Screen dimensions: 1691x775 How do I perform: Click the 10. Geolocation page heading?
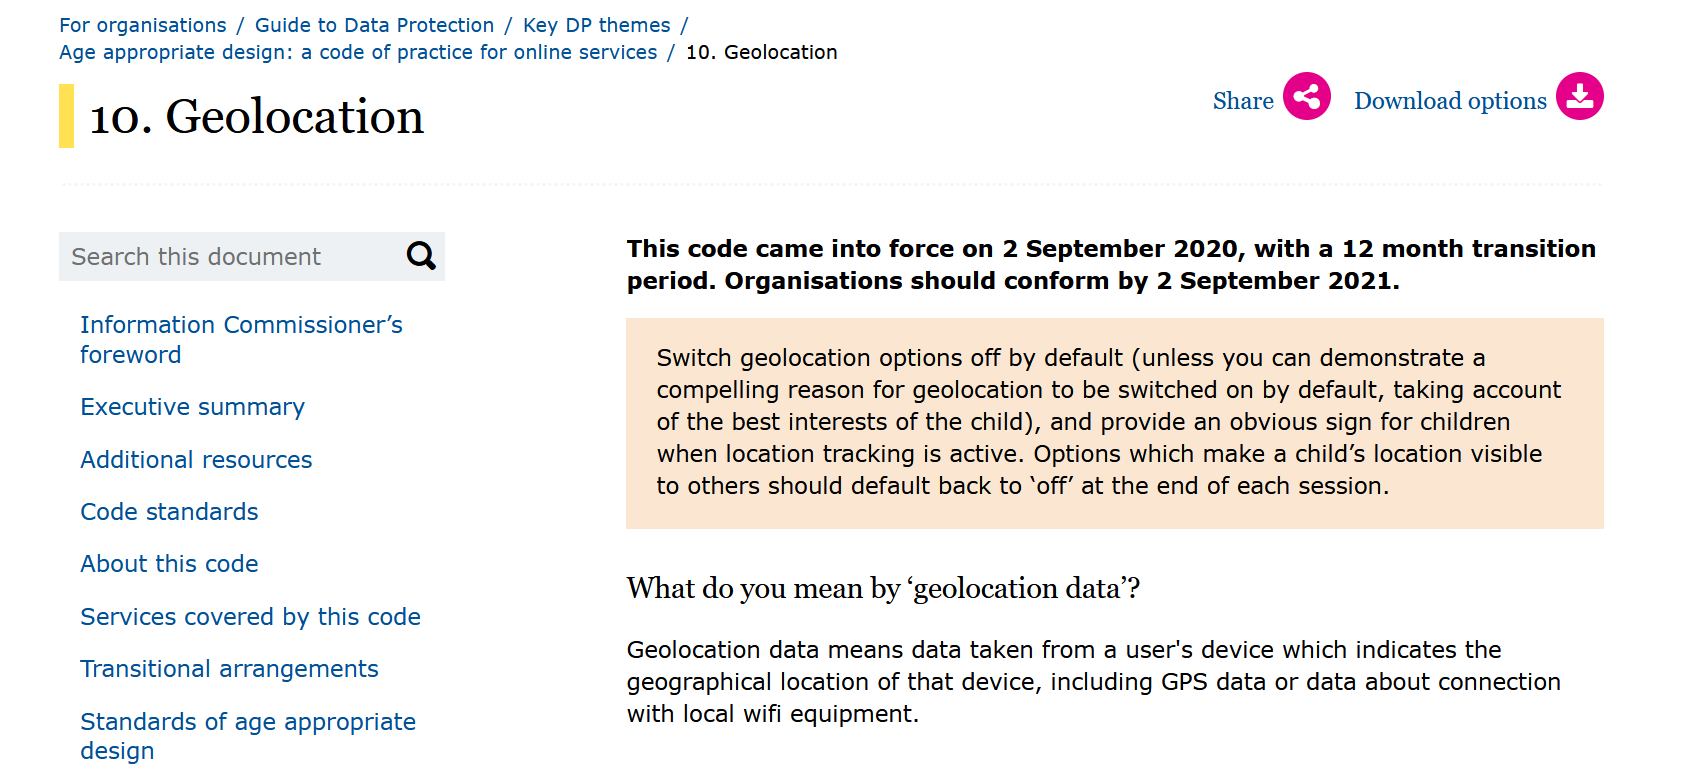[x=257, y=117]
